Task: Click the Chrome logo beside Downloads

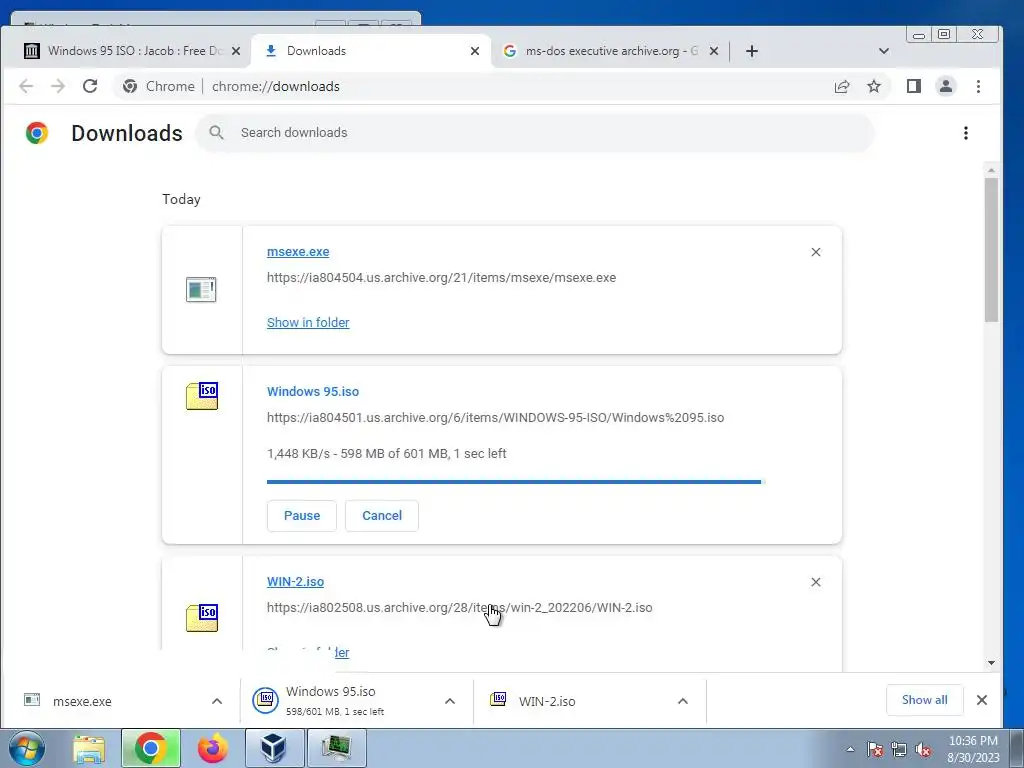Action: click(x=37, y=133)
